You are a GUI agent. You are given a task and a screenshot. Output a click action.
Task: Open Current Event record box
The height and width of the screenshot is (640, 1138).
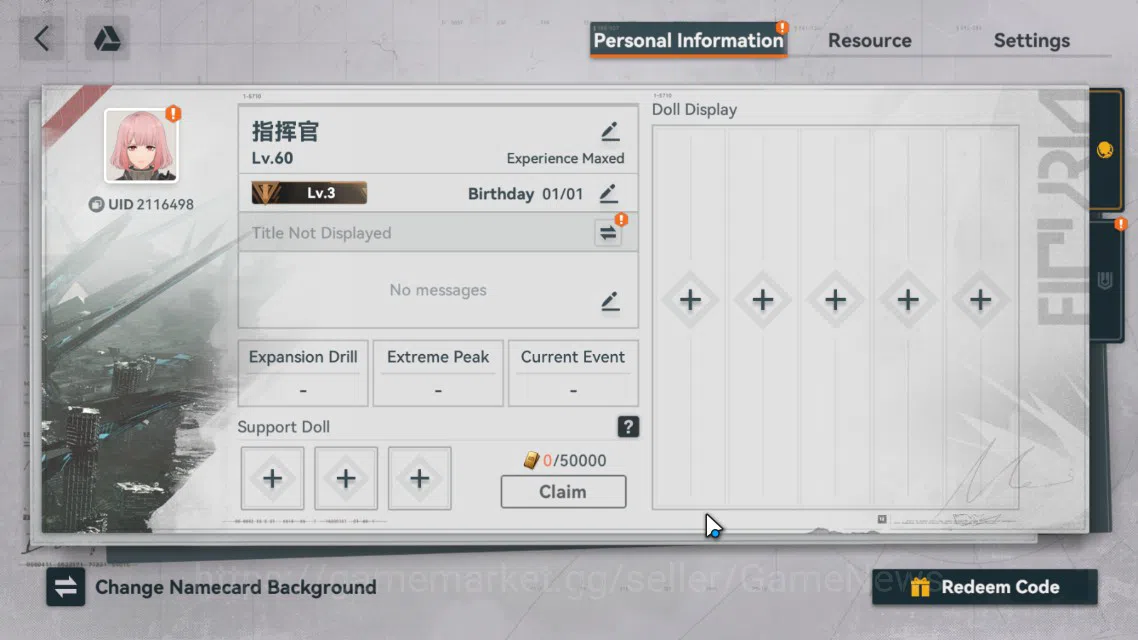tap(573, 373)
